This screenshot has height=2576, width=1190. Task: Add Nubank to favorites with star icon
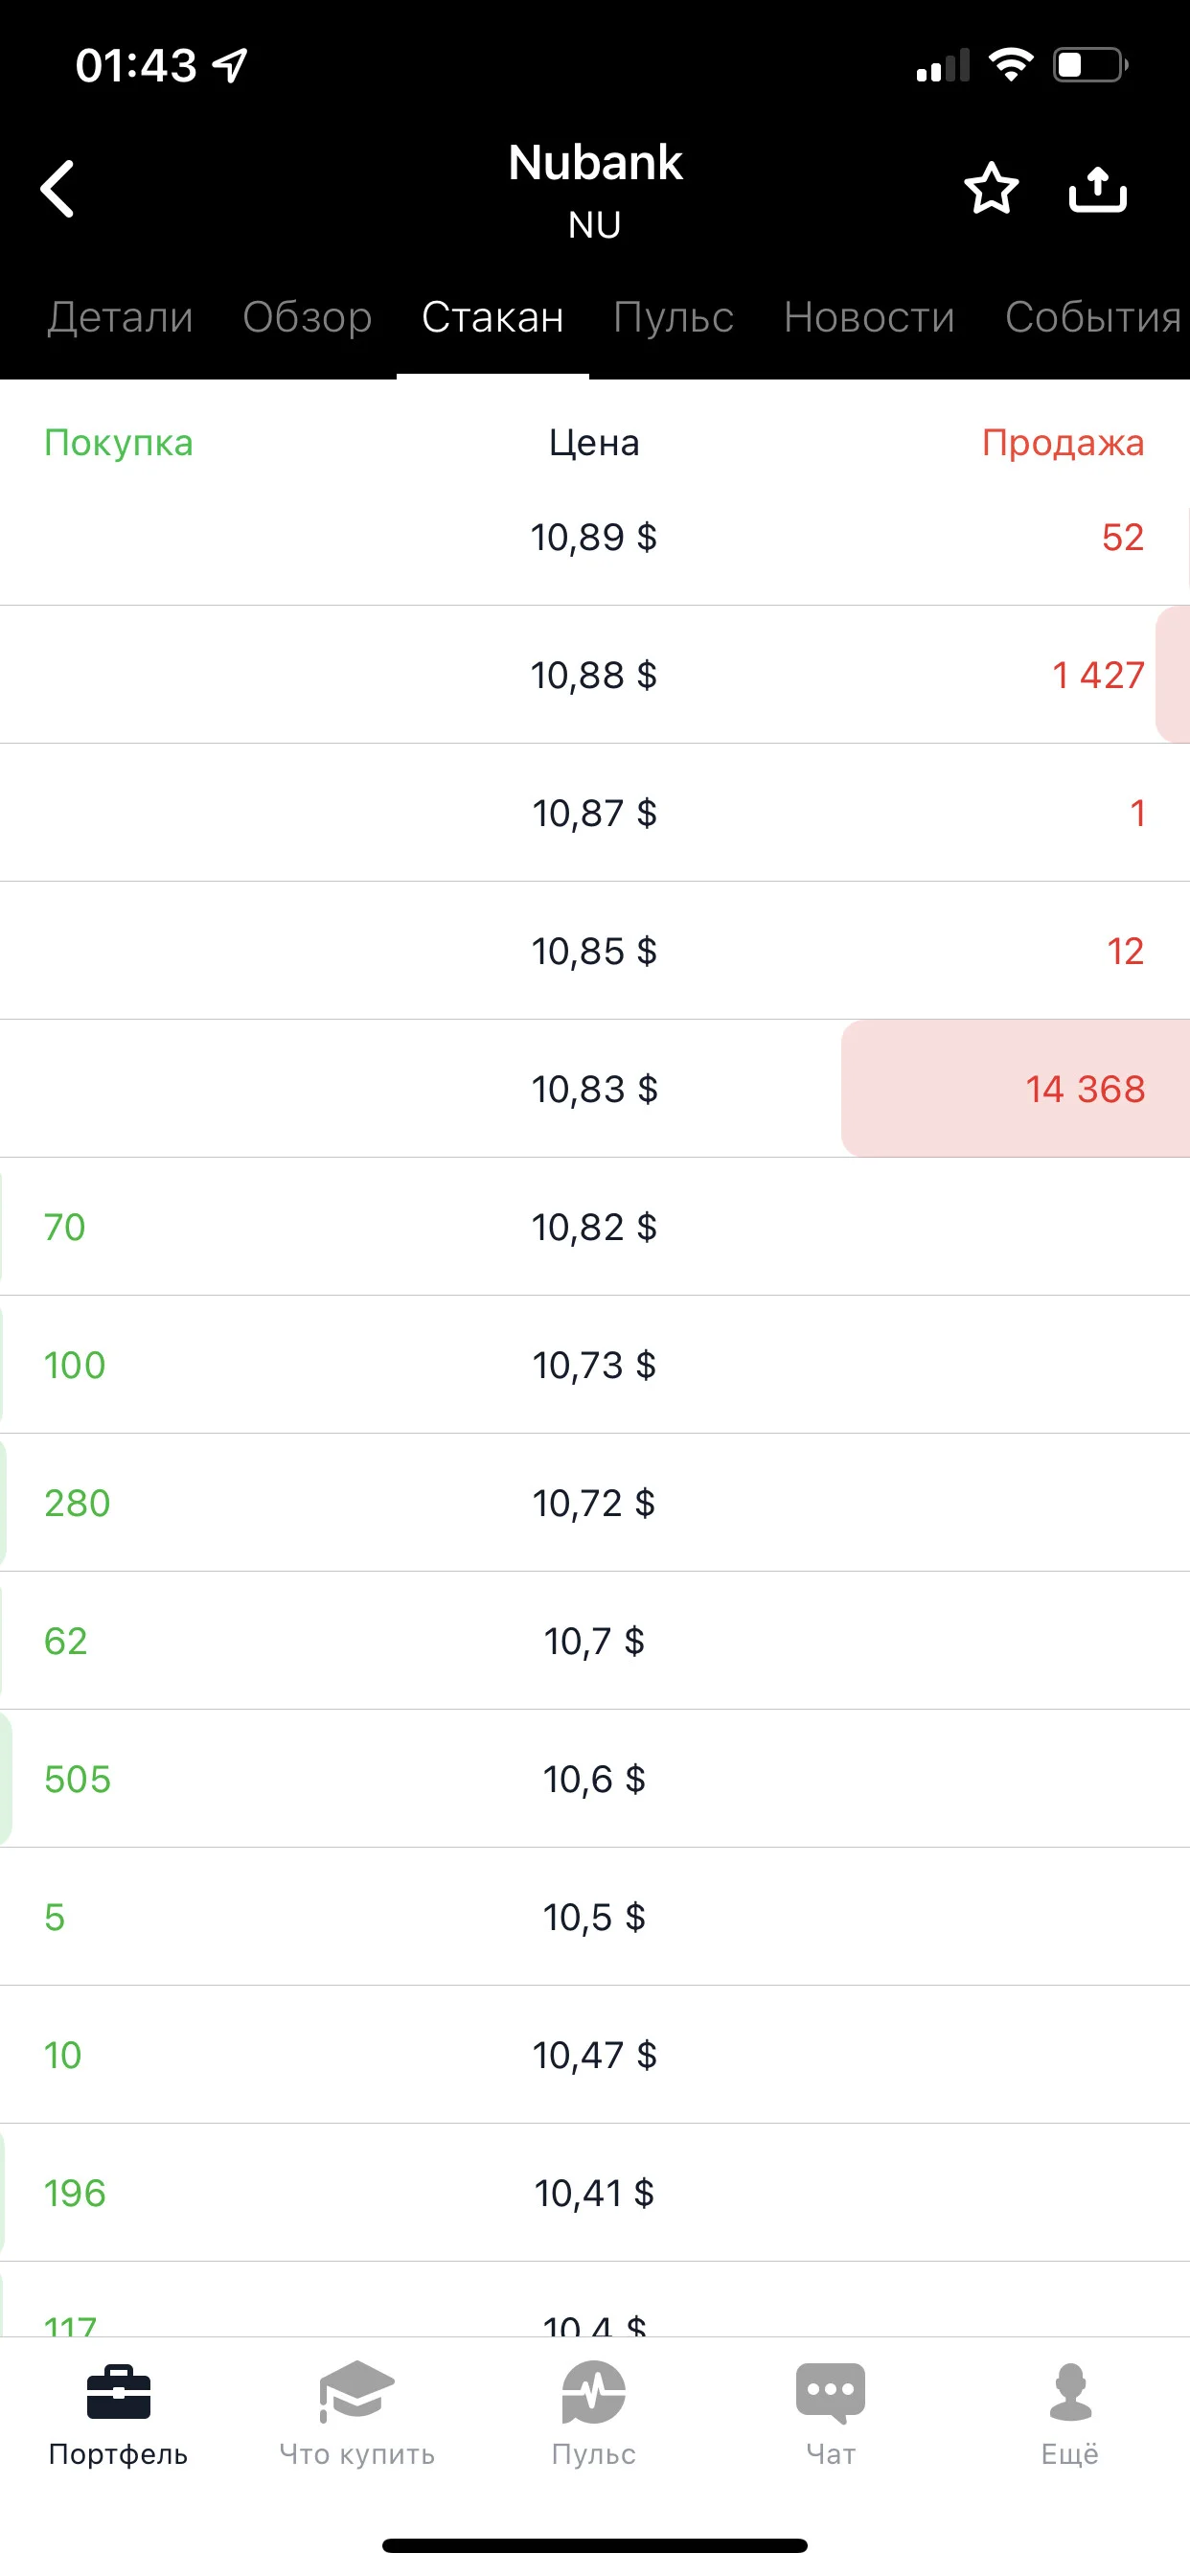pyautogui.click(x=991, y=188)
